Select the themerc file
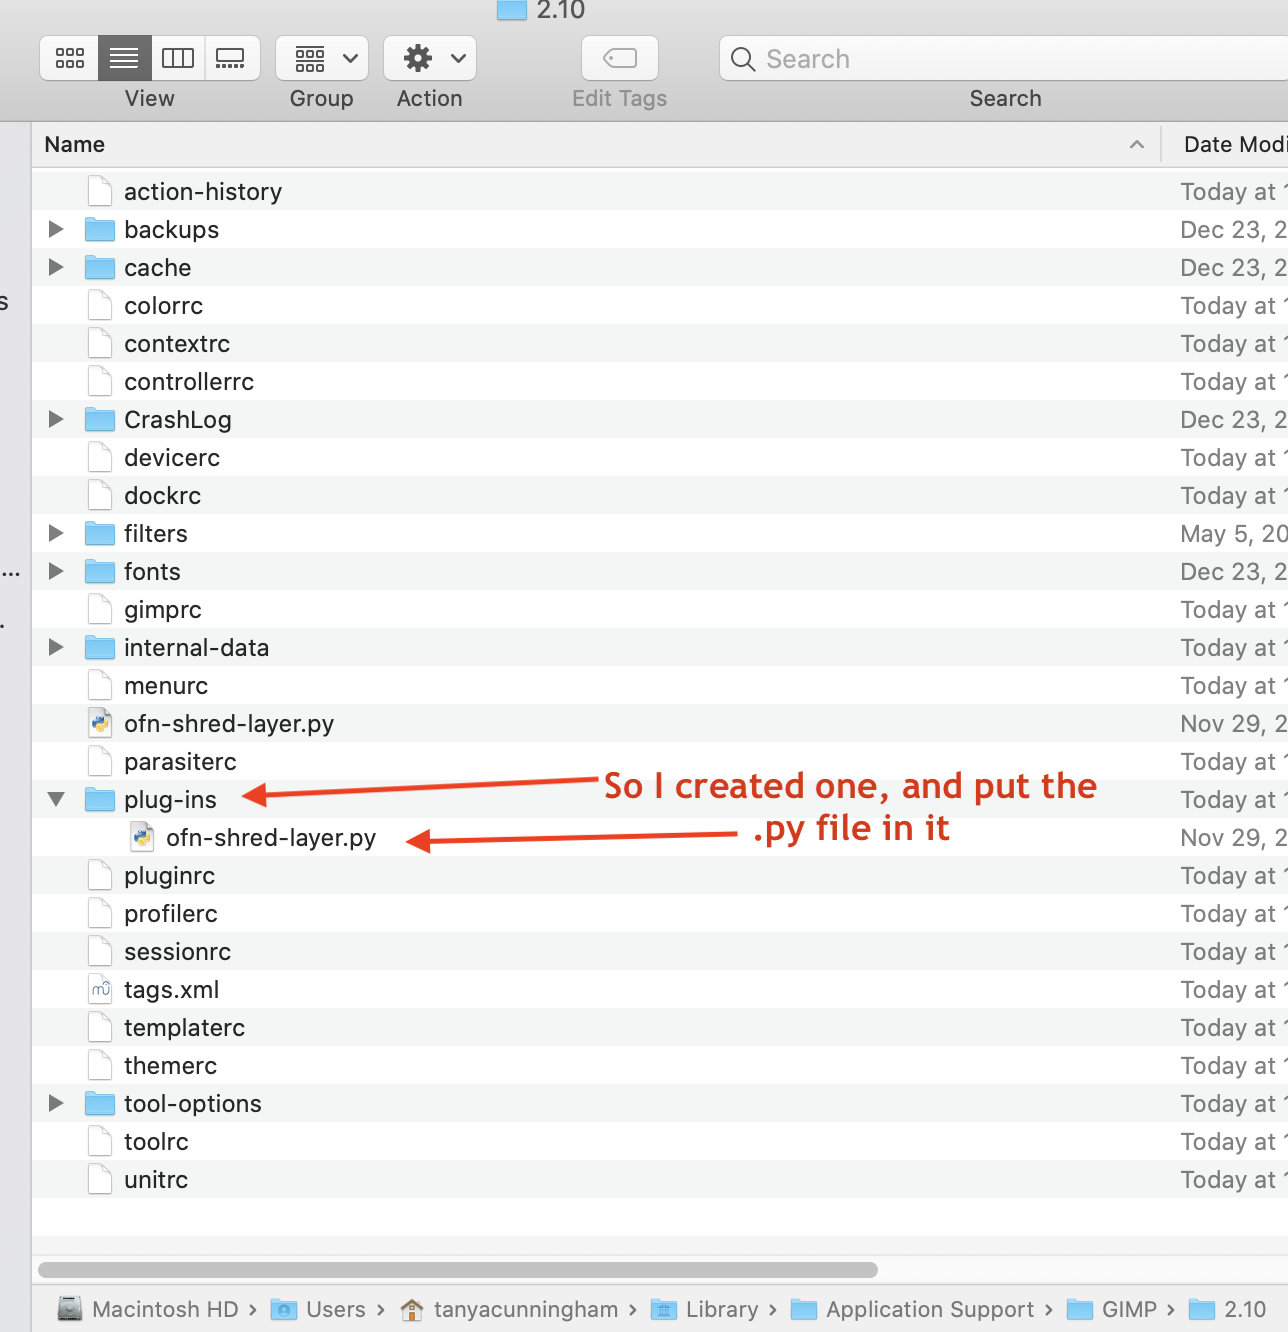Viewport: 1288px width, 1332px height. (170, 1065)
